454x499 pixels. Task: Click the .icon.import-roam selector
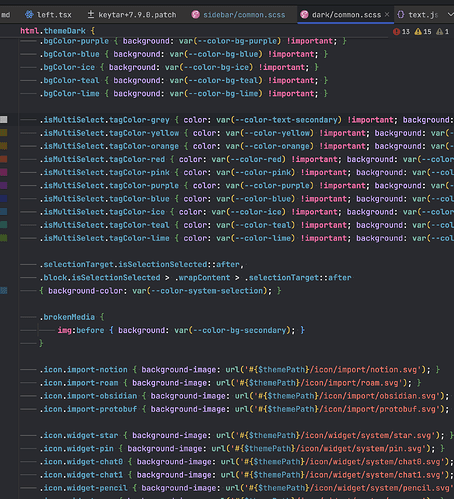pyautogui.click(x=79, y=383)
